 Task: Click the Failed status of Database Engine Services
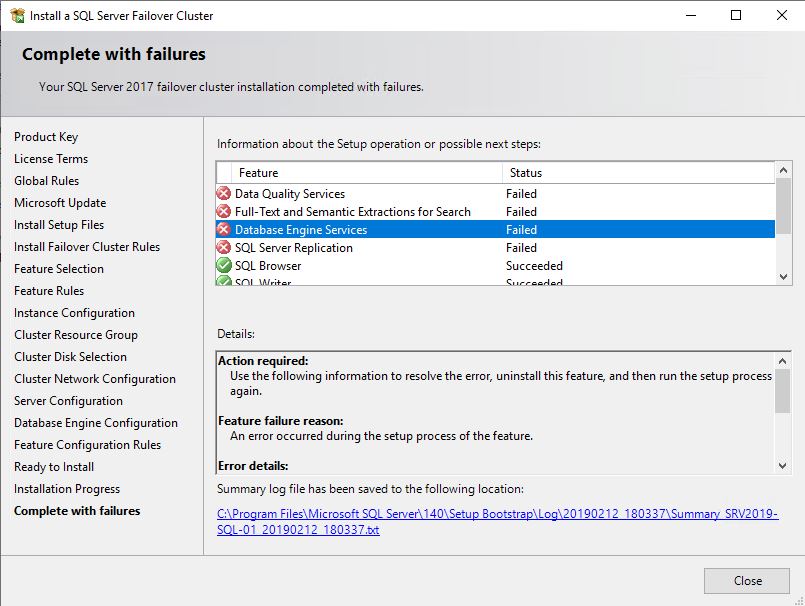click(x=522, y=230)
